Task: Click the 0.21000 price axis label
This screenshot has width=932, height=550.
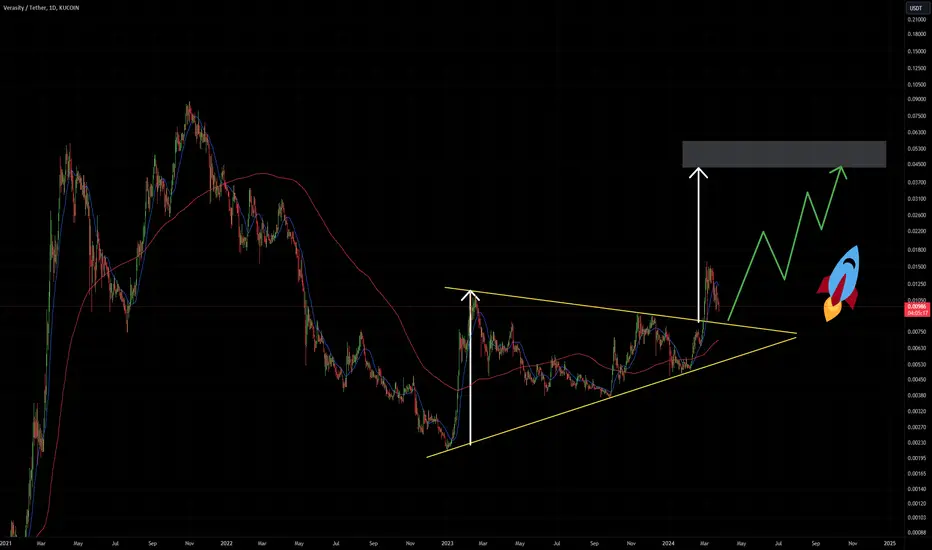Action: [917, 20]
